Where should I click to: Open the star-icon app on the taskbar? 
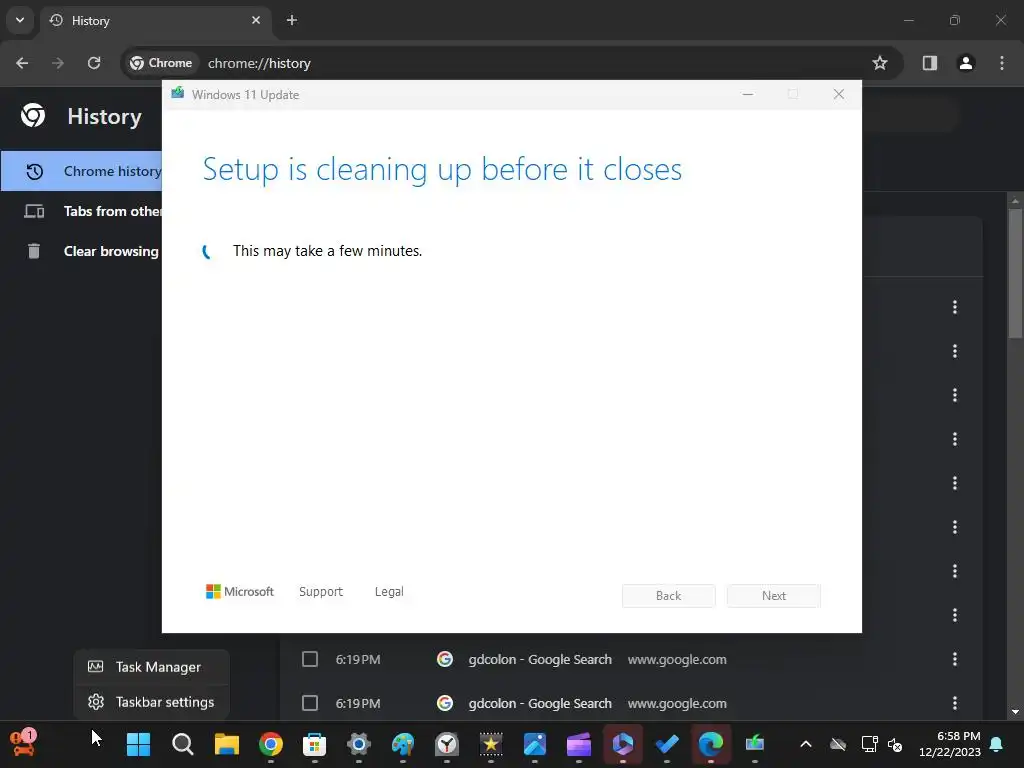[x=490, y=744]
